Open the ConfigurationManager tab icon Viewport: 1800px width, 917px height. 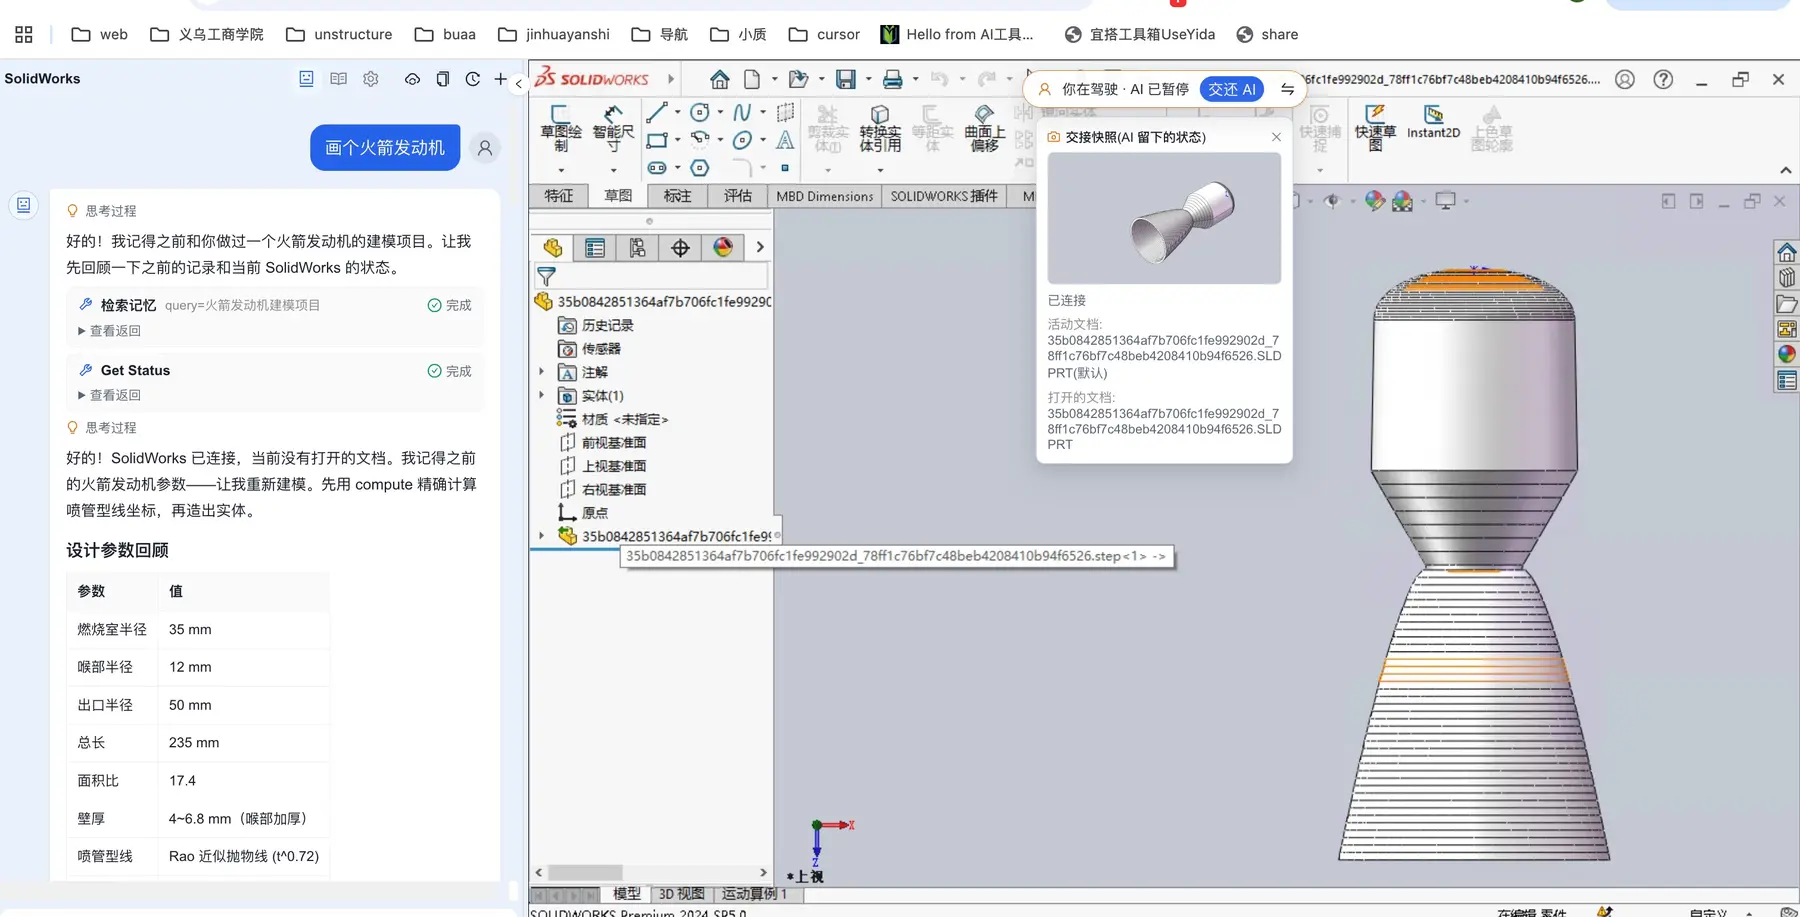point(637,247)
